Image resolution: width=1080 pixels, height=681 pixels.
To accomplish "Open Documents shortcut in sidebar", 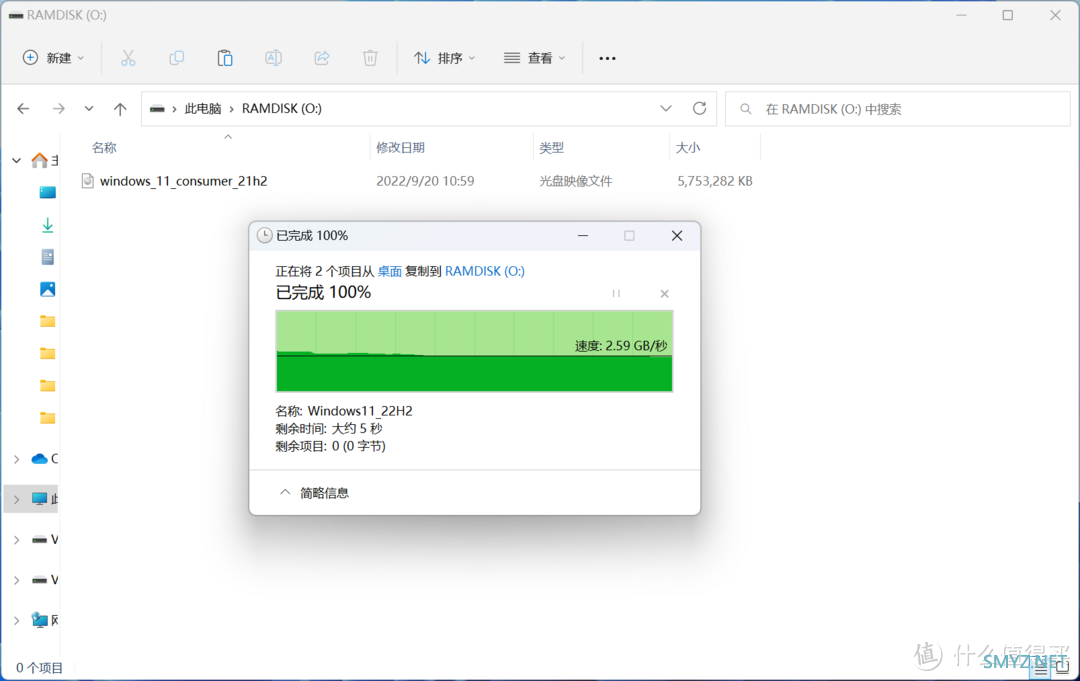I will point(48,257).
